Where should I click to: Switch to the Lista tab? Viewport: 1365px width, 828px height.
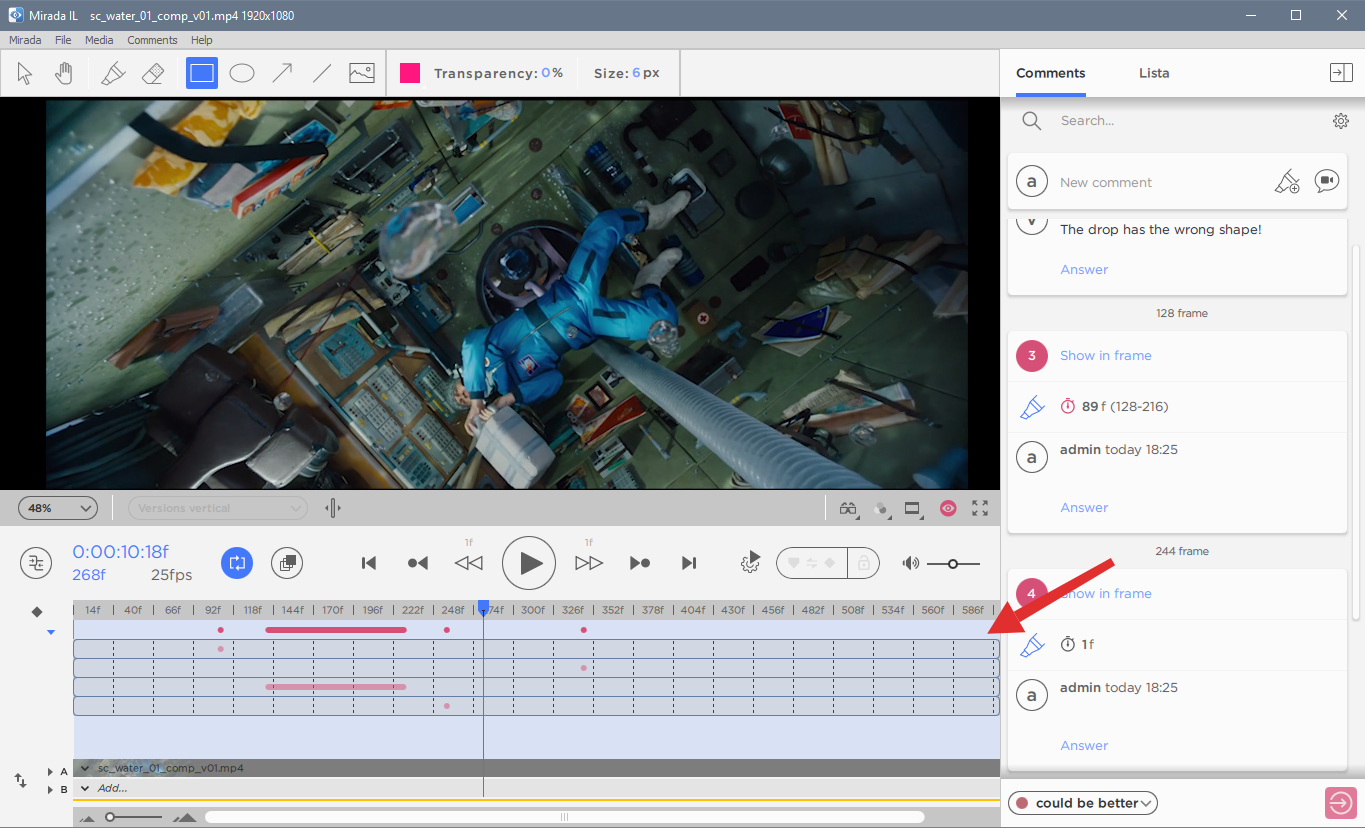(x=1154, y=73)
